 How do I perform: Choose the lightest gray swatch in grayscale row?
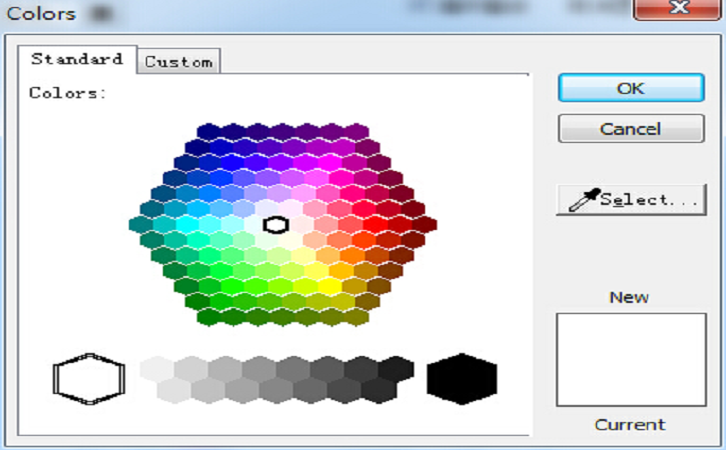click(156, 369)
